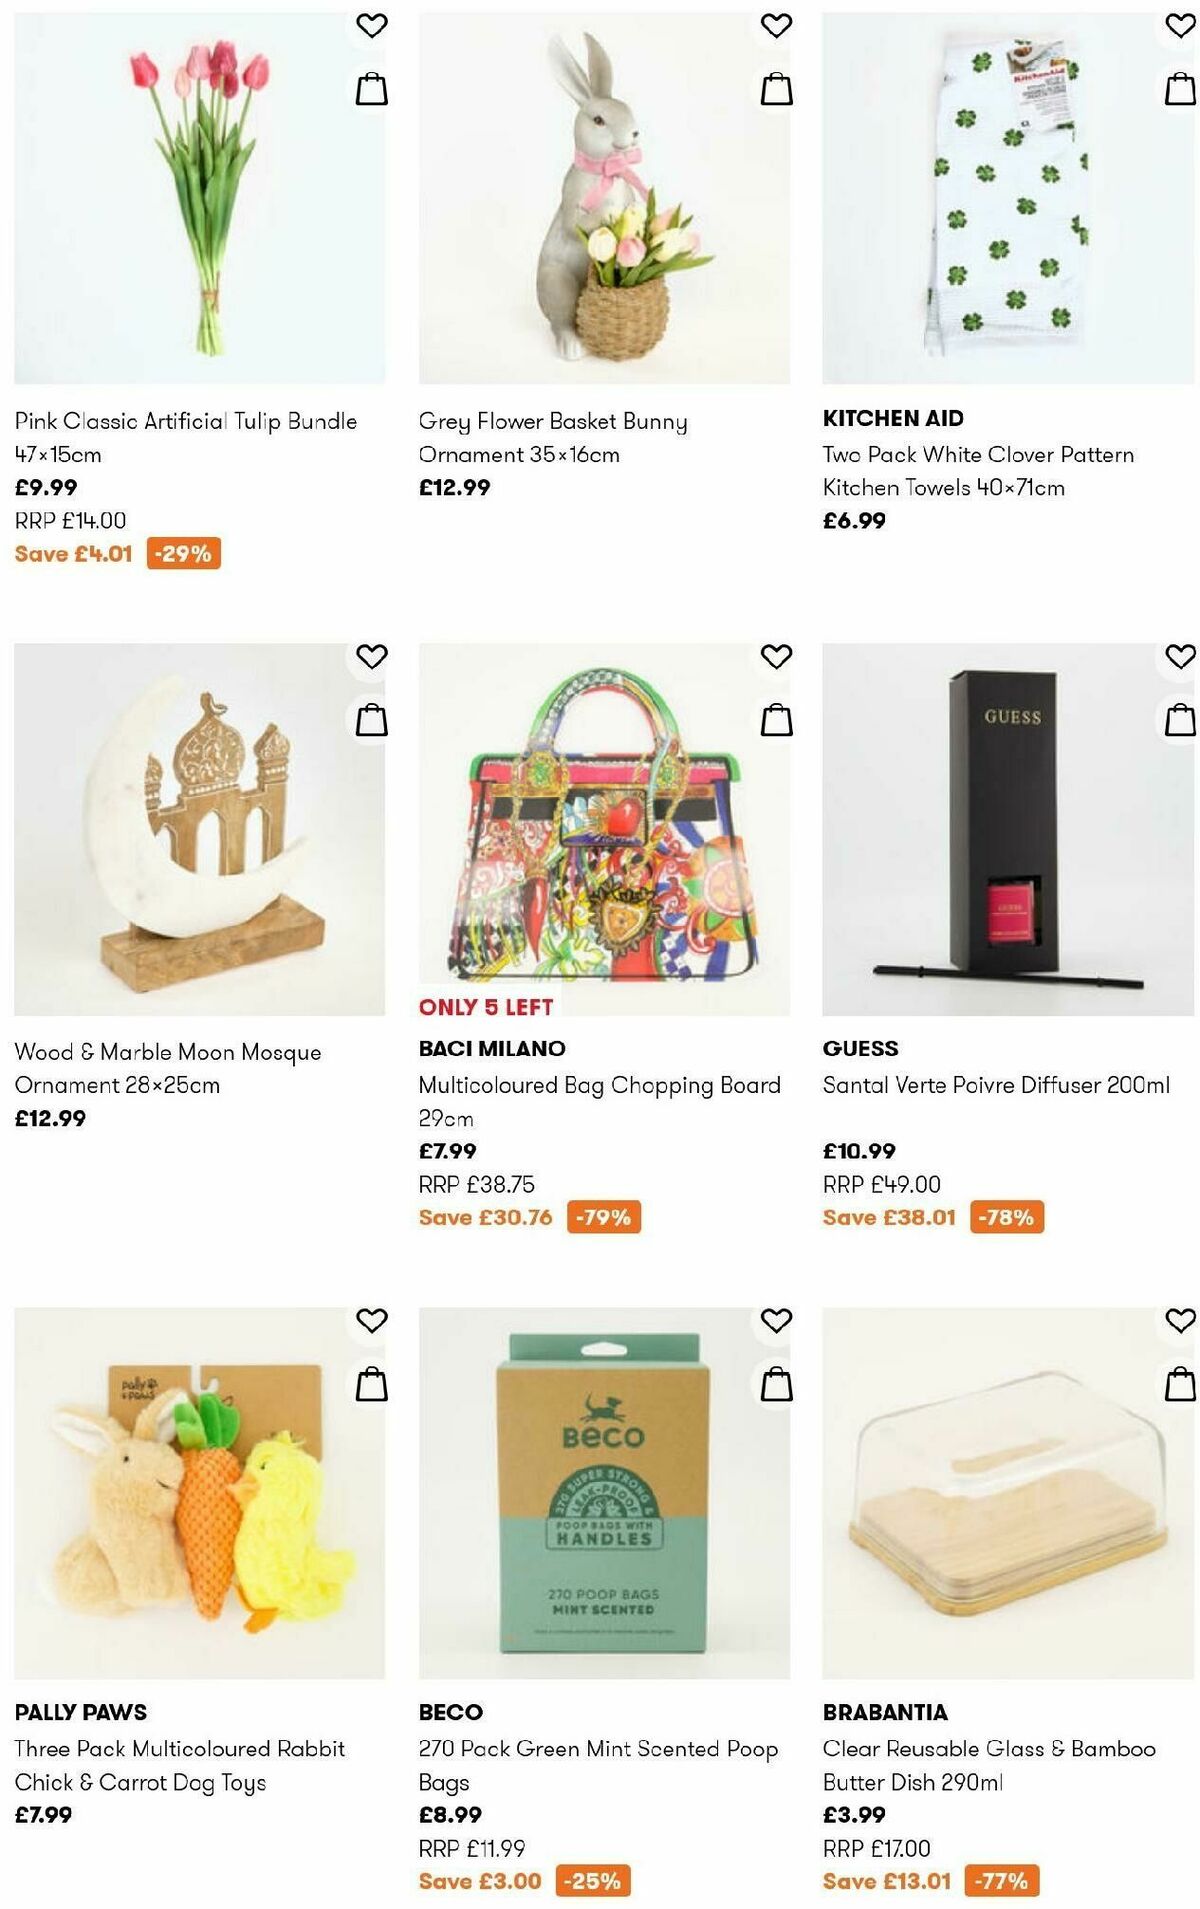Toggle wishlist heart on the tulip bundle

tap(370, 24)
